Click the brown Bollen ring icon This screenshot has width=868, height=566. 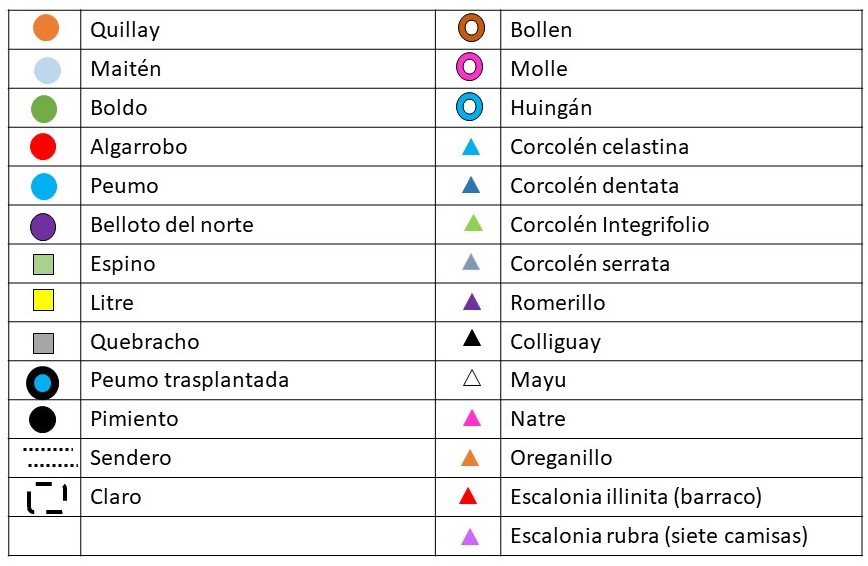(471, 29)
